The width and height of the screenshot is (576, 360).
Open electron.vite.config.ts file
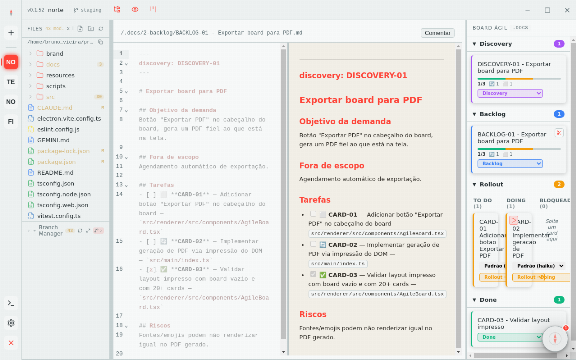click(69, 118)
